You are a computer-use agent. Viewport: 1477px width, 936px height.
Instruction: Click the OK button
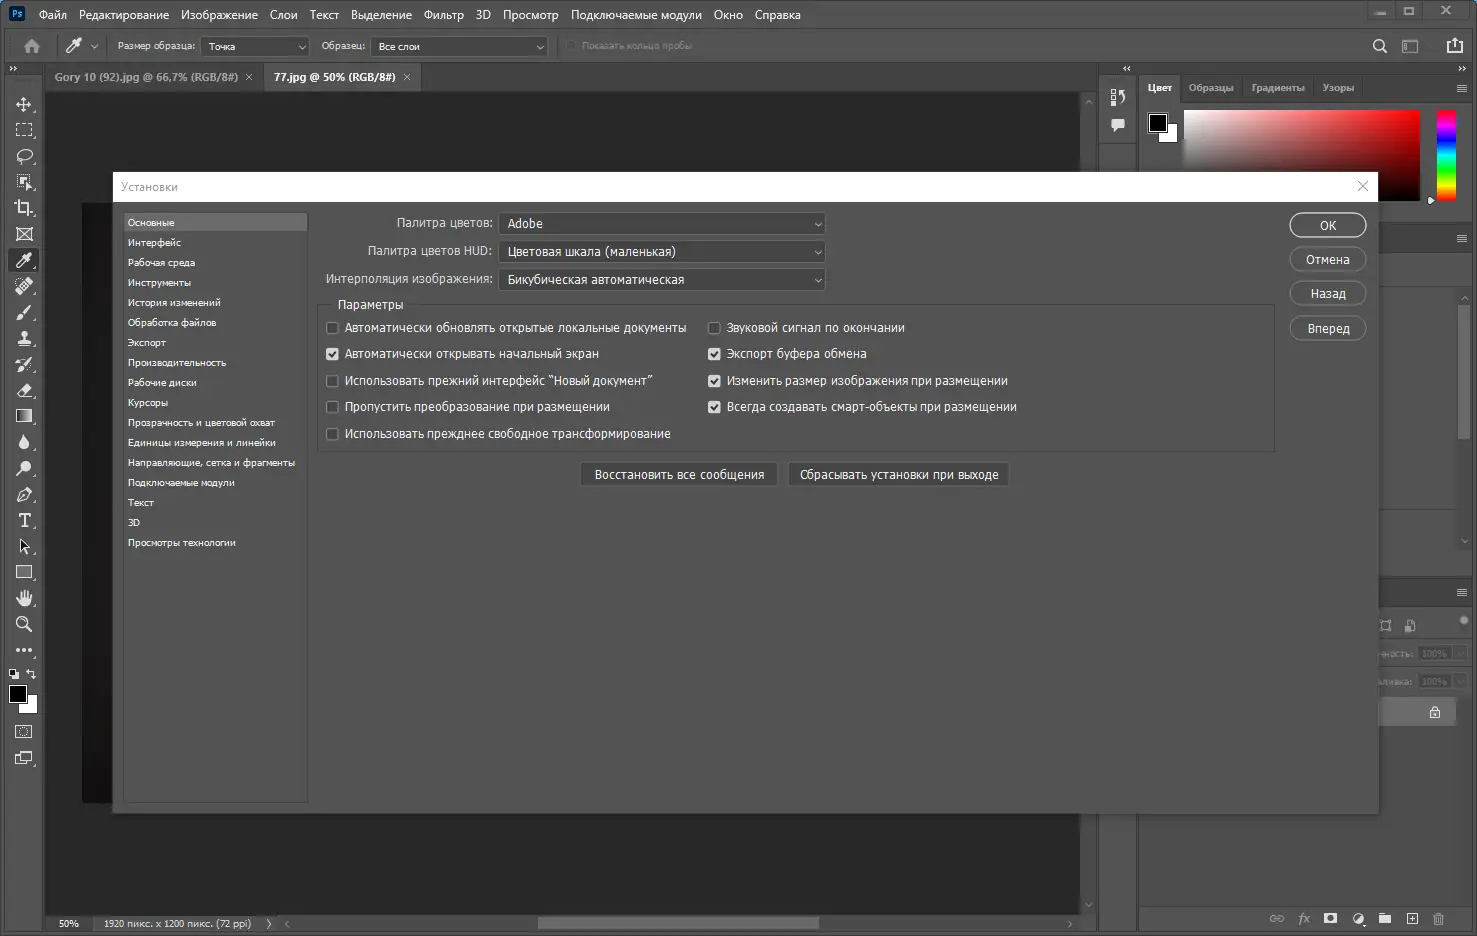(x=1328, y=225)
